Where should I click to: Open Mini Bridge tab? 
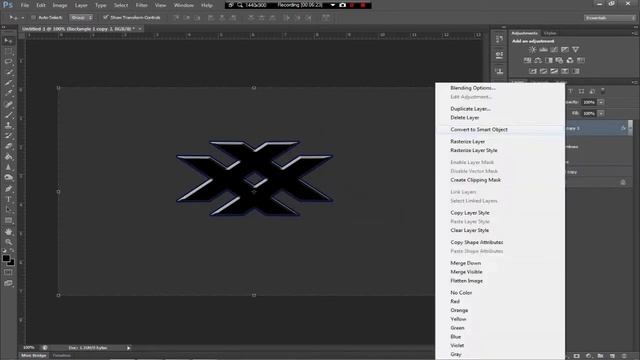[33, 356]
